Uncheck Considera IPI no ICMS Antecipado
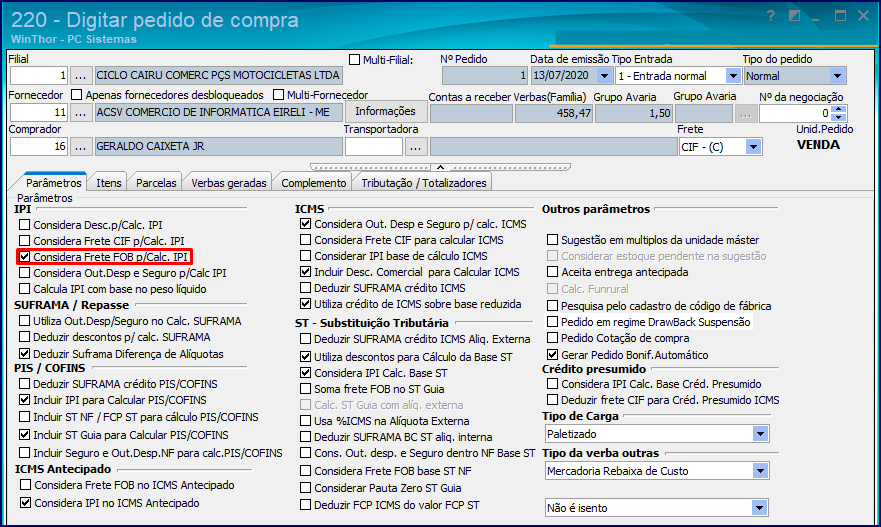The height and width of the screenshot is (527, 881). [25, 503]
